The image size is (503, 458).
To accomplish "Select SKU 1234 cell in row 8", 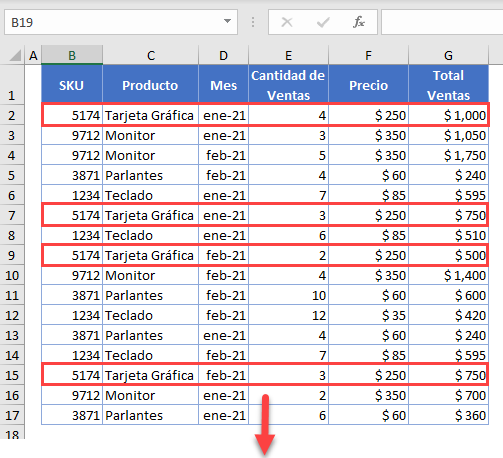I will [x=72, y=235].
